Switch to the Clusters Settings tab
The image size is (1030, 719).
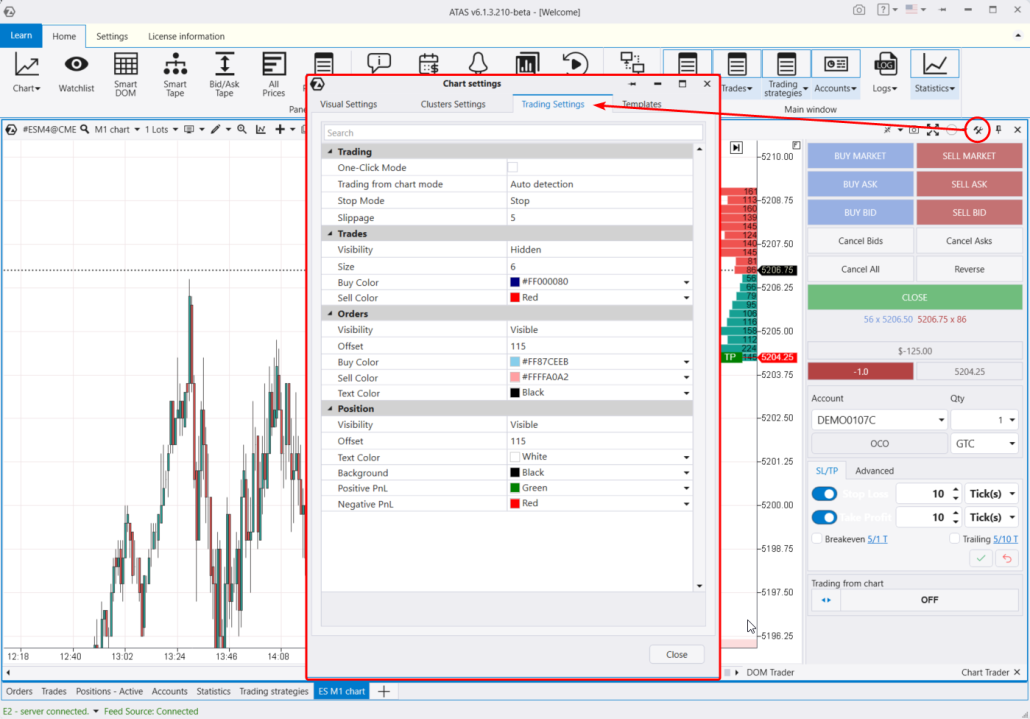[x=453, y=104]
